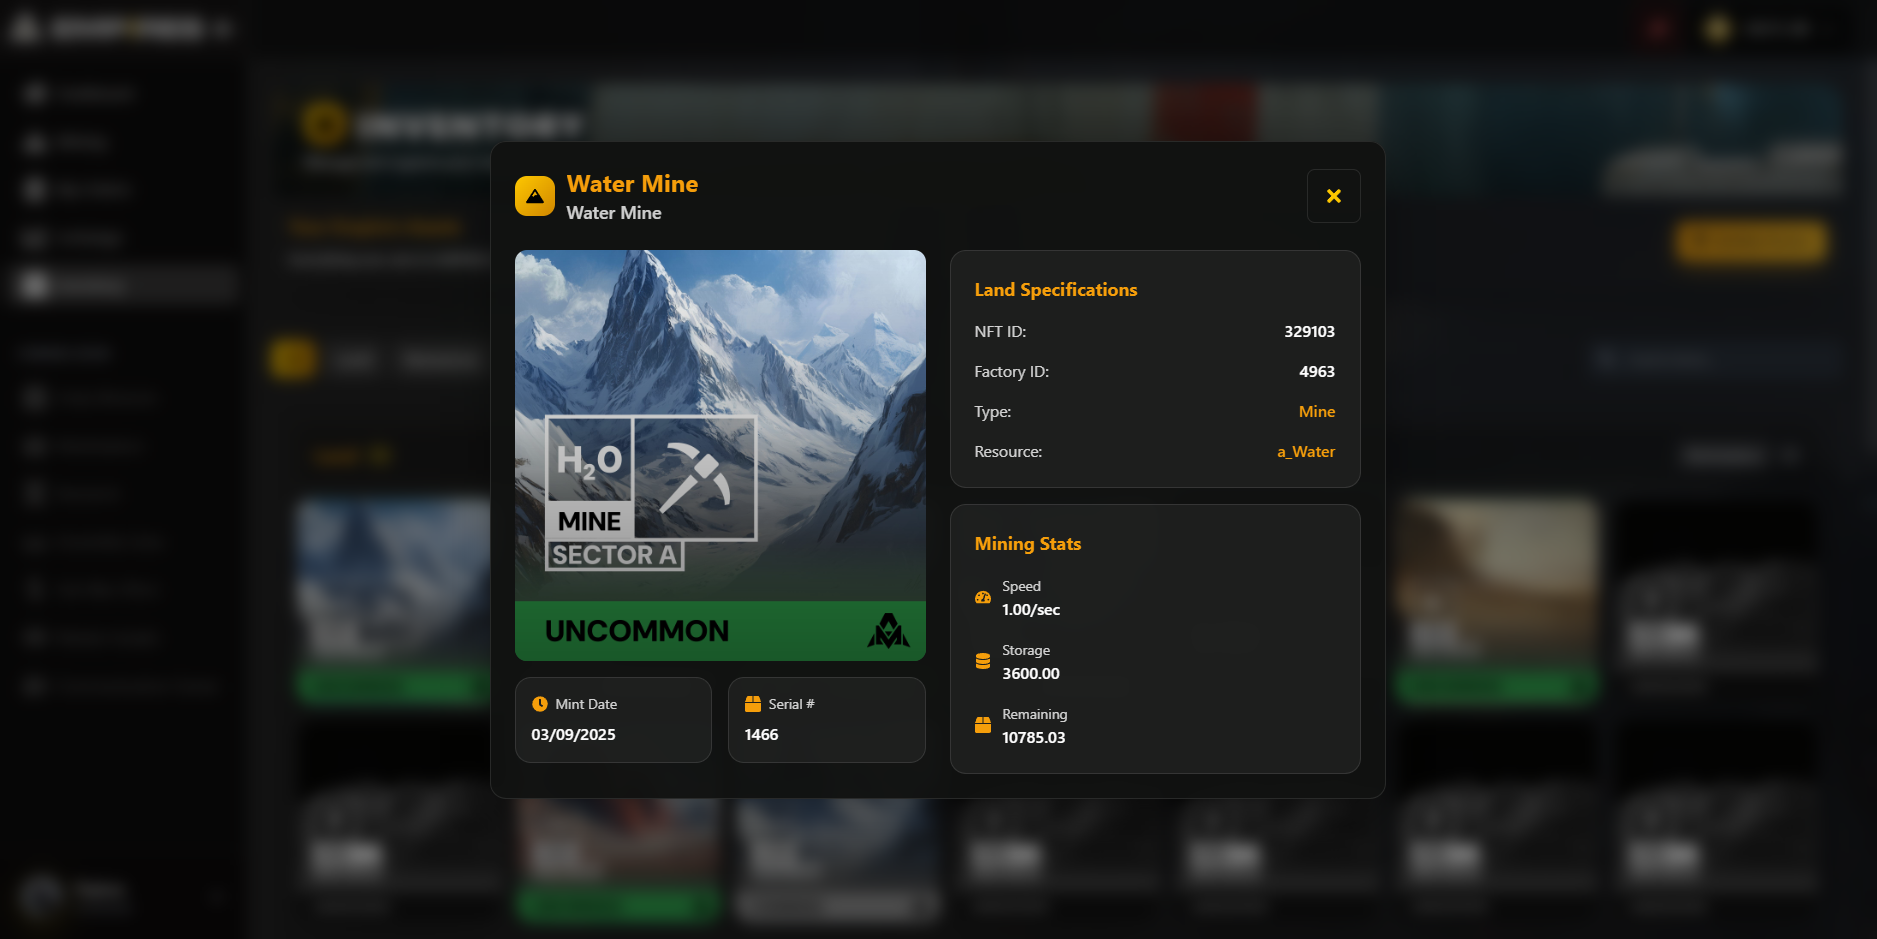The image size is (1877, 939).
Task: Click the Factory ID number 4963
Action: tap(1316, 372)
